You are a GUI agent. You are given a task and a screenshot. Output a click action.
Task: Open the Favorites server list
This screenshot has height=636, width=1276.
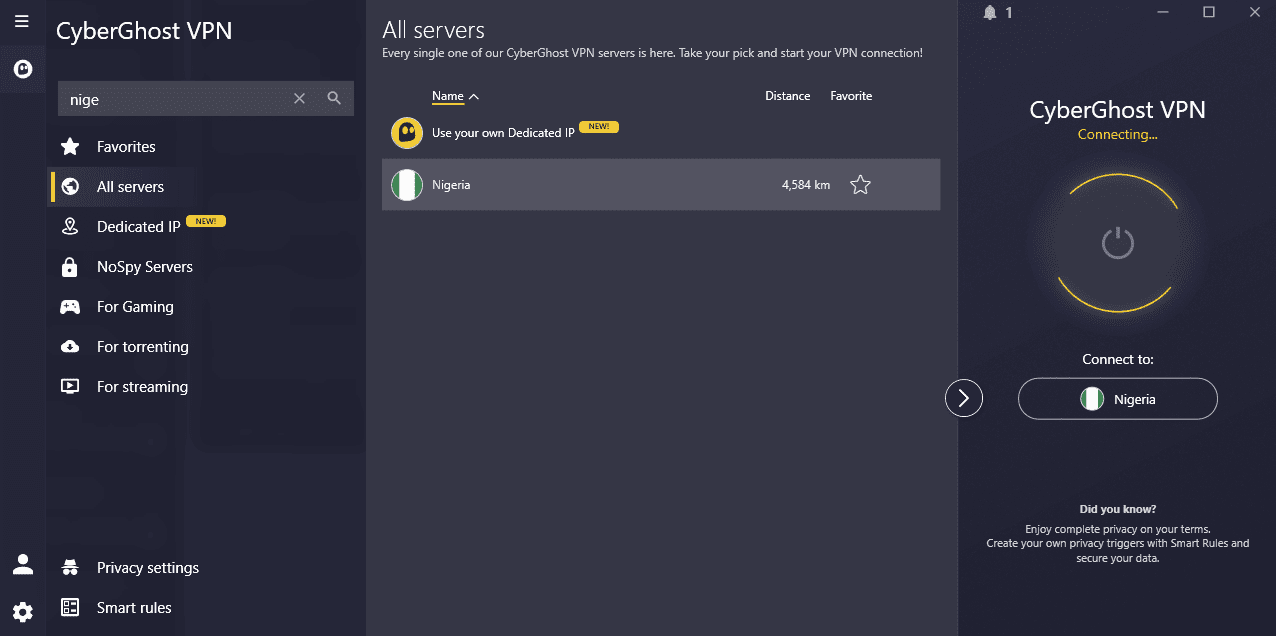click(x=126, y=147)
